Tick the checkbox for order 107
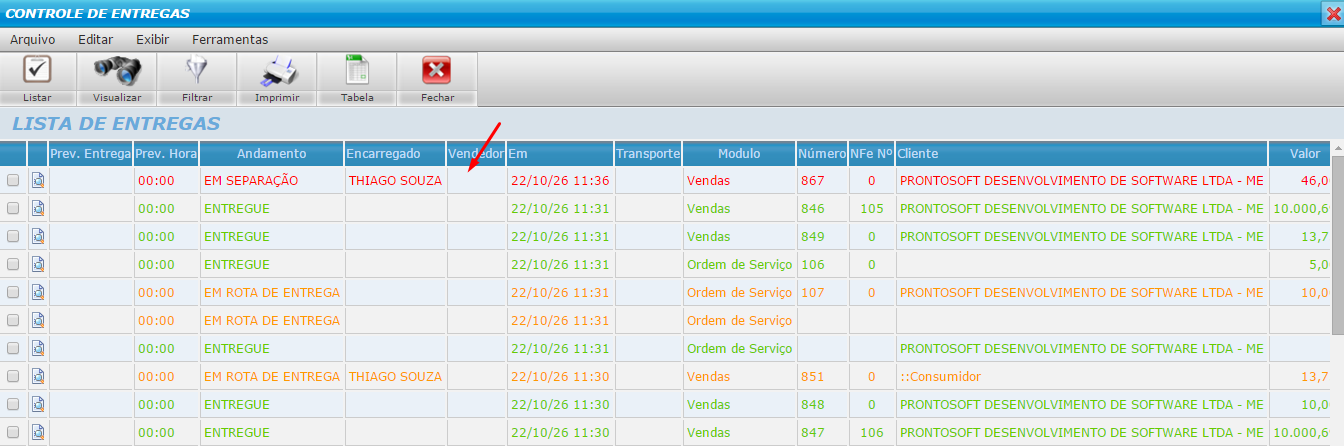 [x=13, y=293]
